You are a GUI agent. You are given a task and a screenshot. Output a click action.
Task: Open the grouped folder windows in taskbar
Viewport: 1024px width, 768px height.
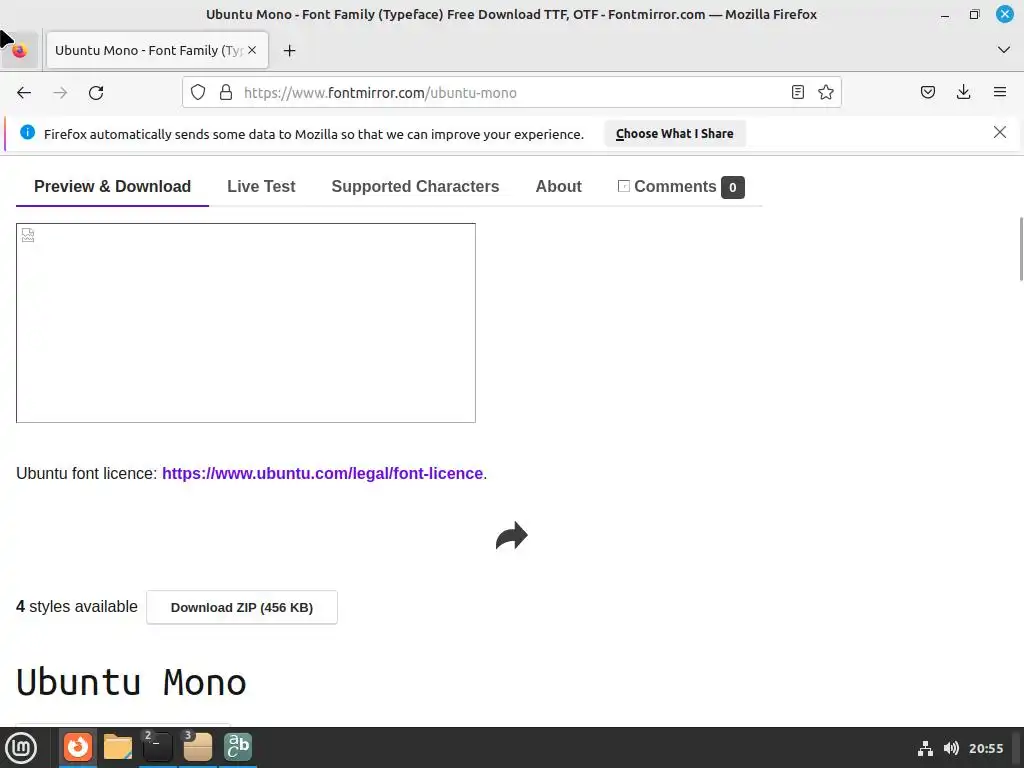197,747
